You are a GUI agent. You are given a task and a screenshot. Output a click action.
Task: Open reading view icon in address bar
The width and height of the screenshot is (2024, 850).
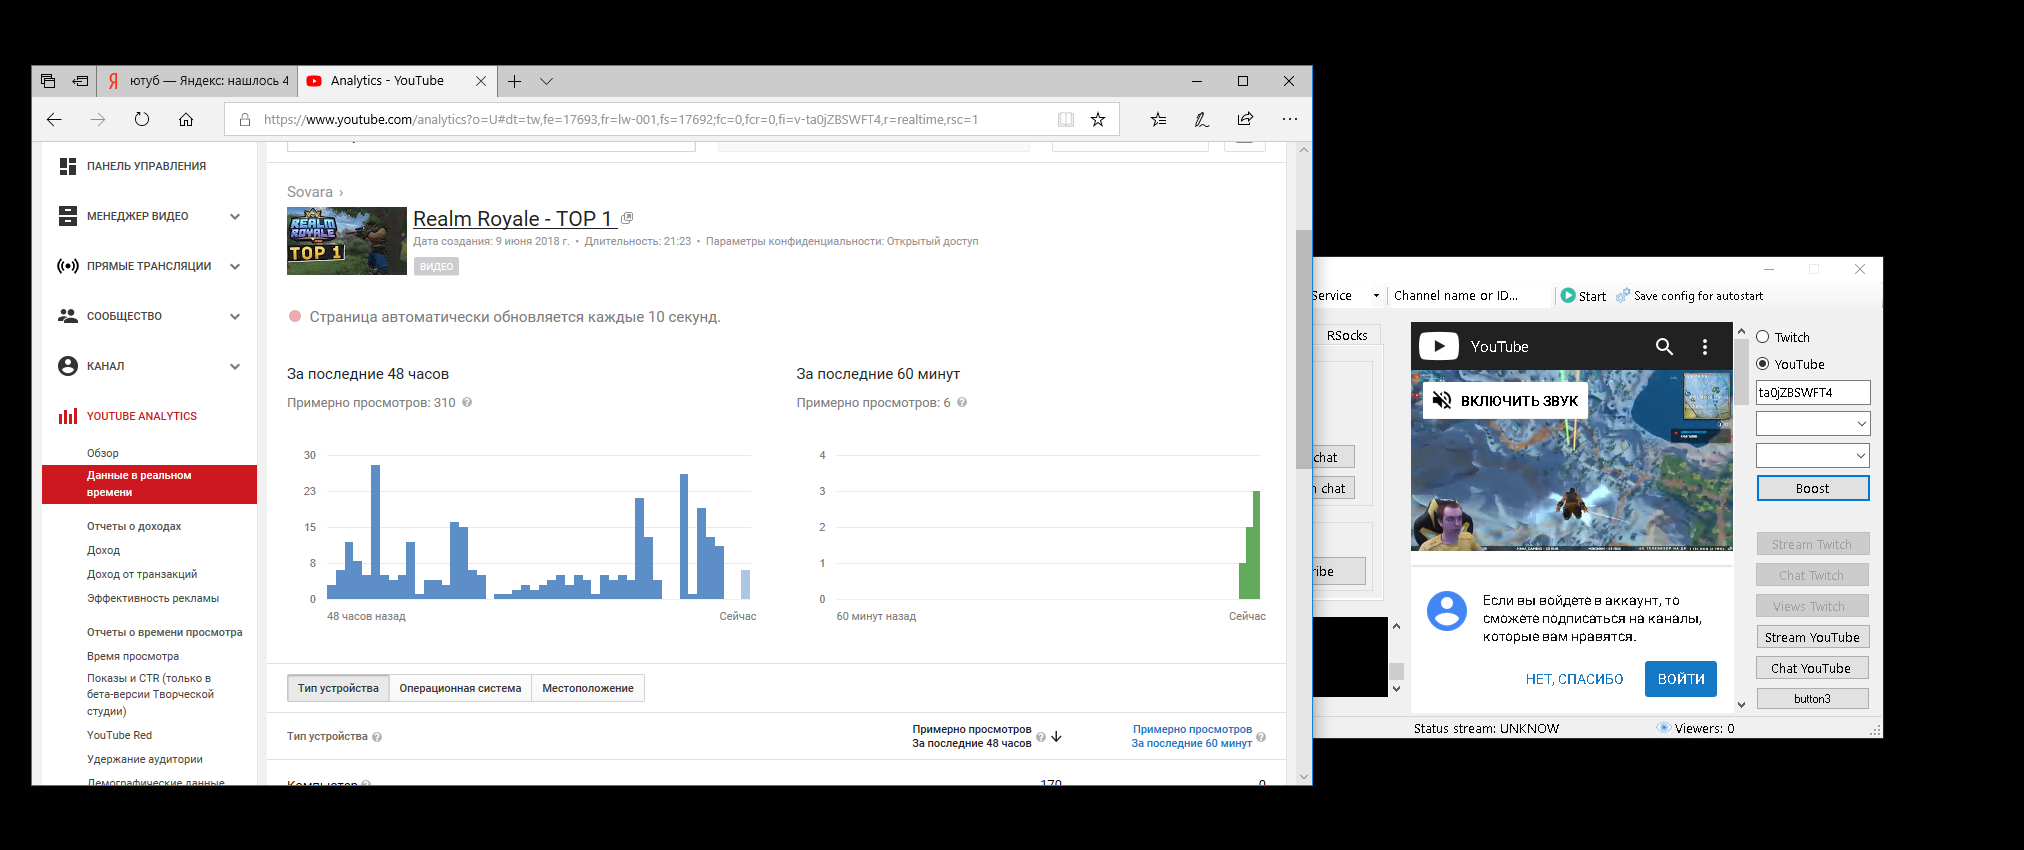[x=1066, y=120]
